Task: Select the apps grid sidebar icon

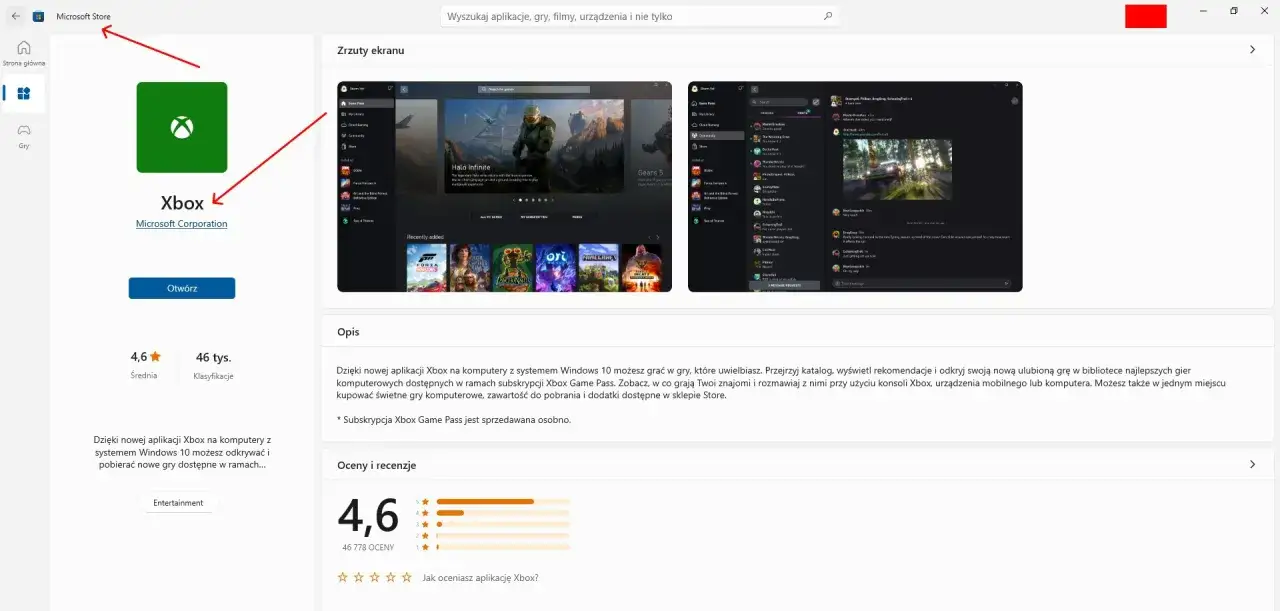Action: pos(24,94)
